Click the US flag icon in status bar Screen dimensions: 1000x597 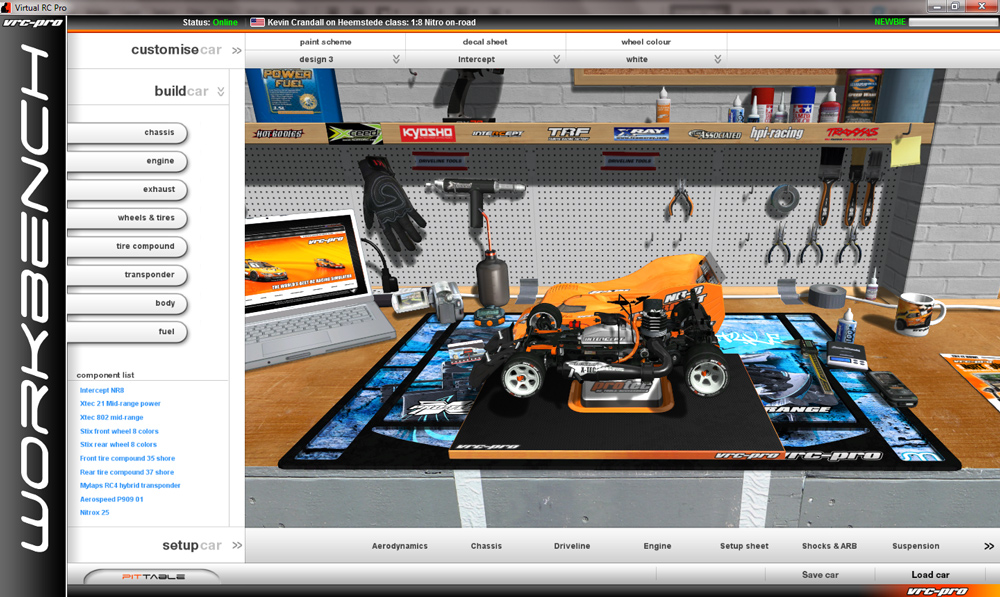pos(257,22)
